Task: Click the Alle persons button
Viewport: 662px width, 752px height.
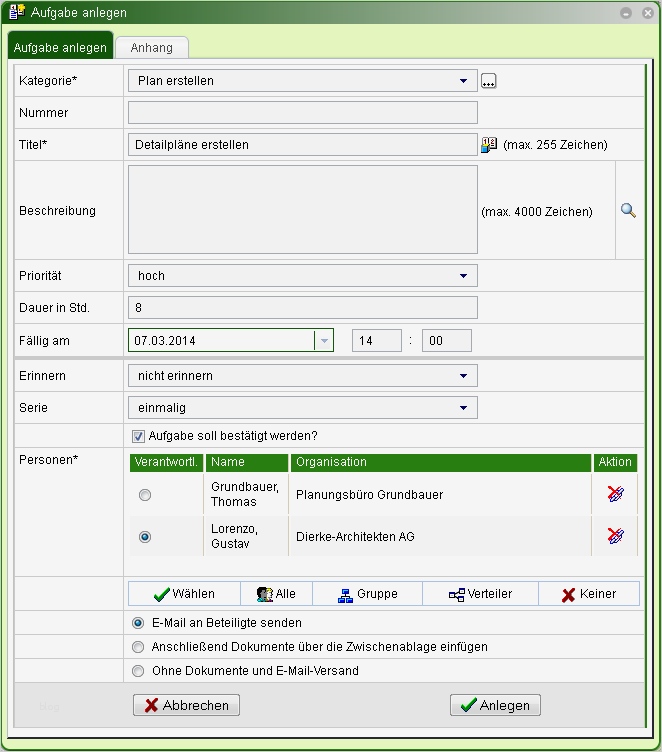Action: click(x=276, y=594)
